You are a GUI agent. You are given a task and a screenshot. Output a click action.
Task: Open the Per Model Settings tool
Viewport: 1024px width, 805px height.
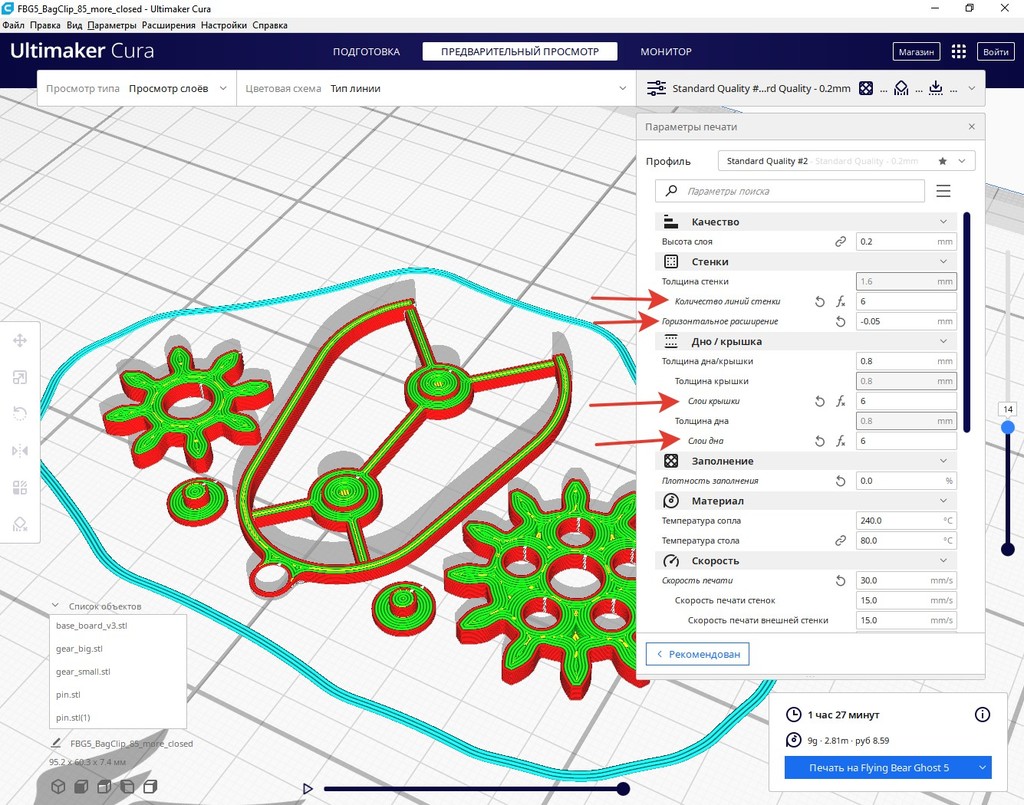point(20,488)
